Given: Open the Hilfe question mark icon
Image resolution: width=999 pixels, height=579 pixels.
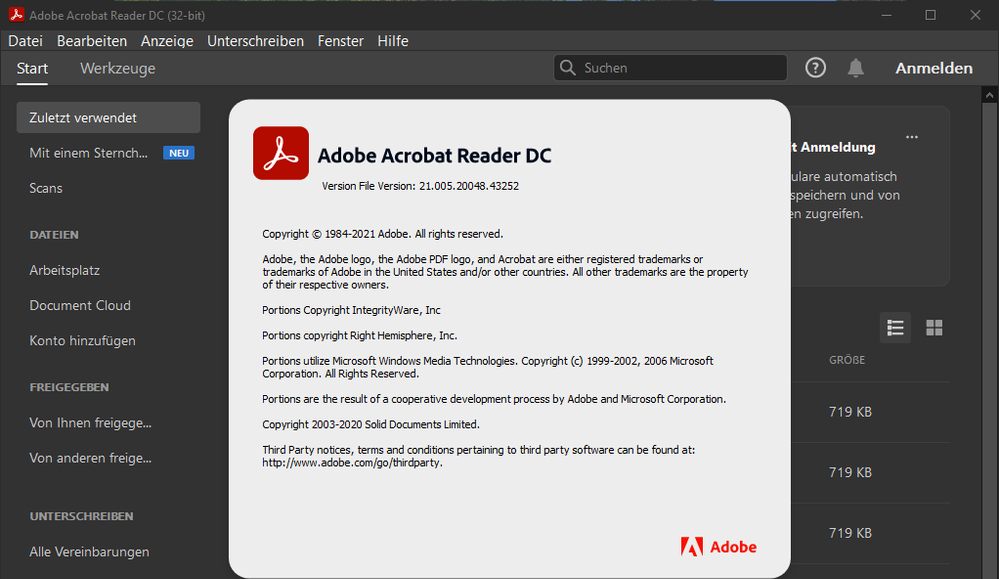Looking at the screenshot, I should pyautogui.click(x=815, y=67).
